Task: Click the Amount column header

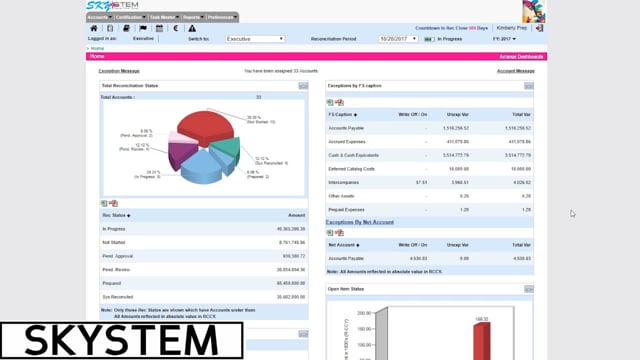Action: [296, 215]
